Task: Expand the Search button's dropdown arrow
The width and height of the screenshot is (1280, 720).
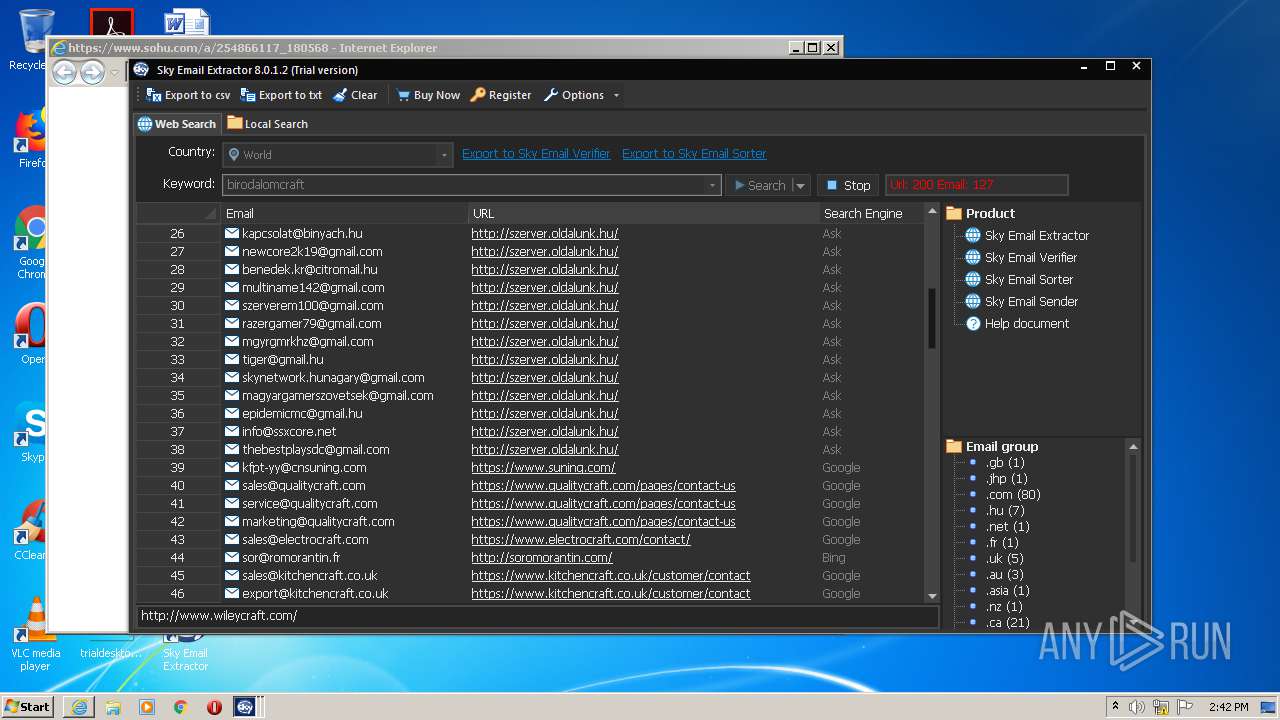Action: click(x=800, y=186)
